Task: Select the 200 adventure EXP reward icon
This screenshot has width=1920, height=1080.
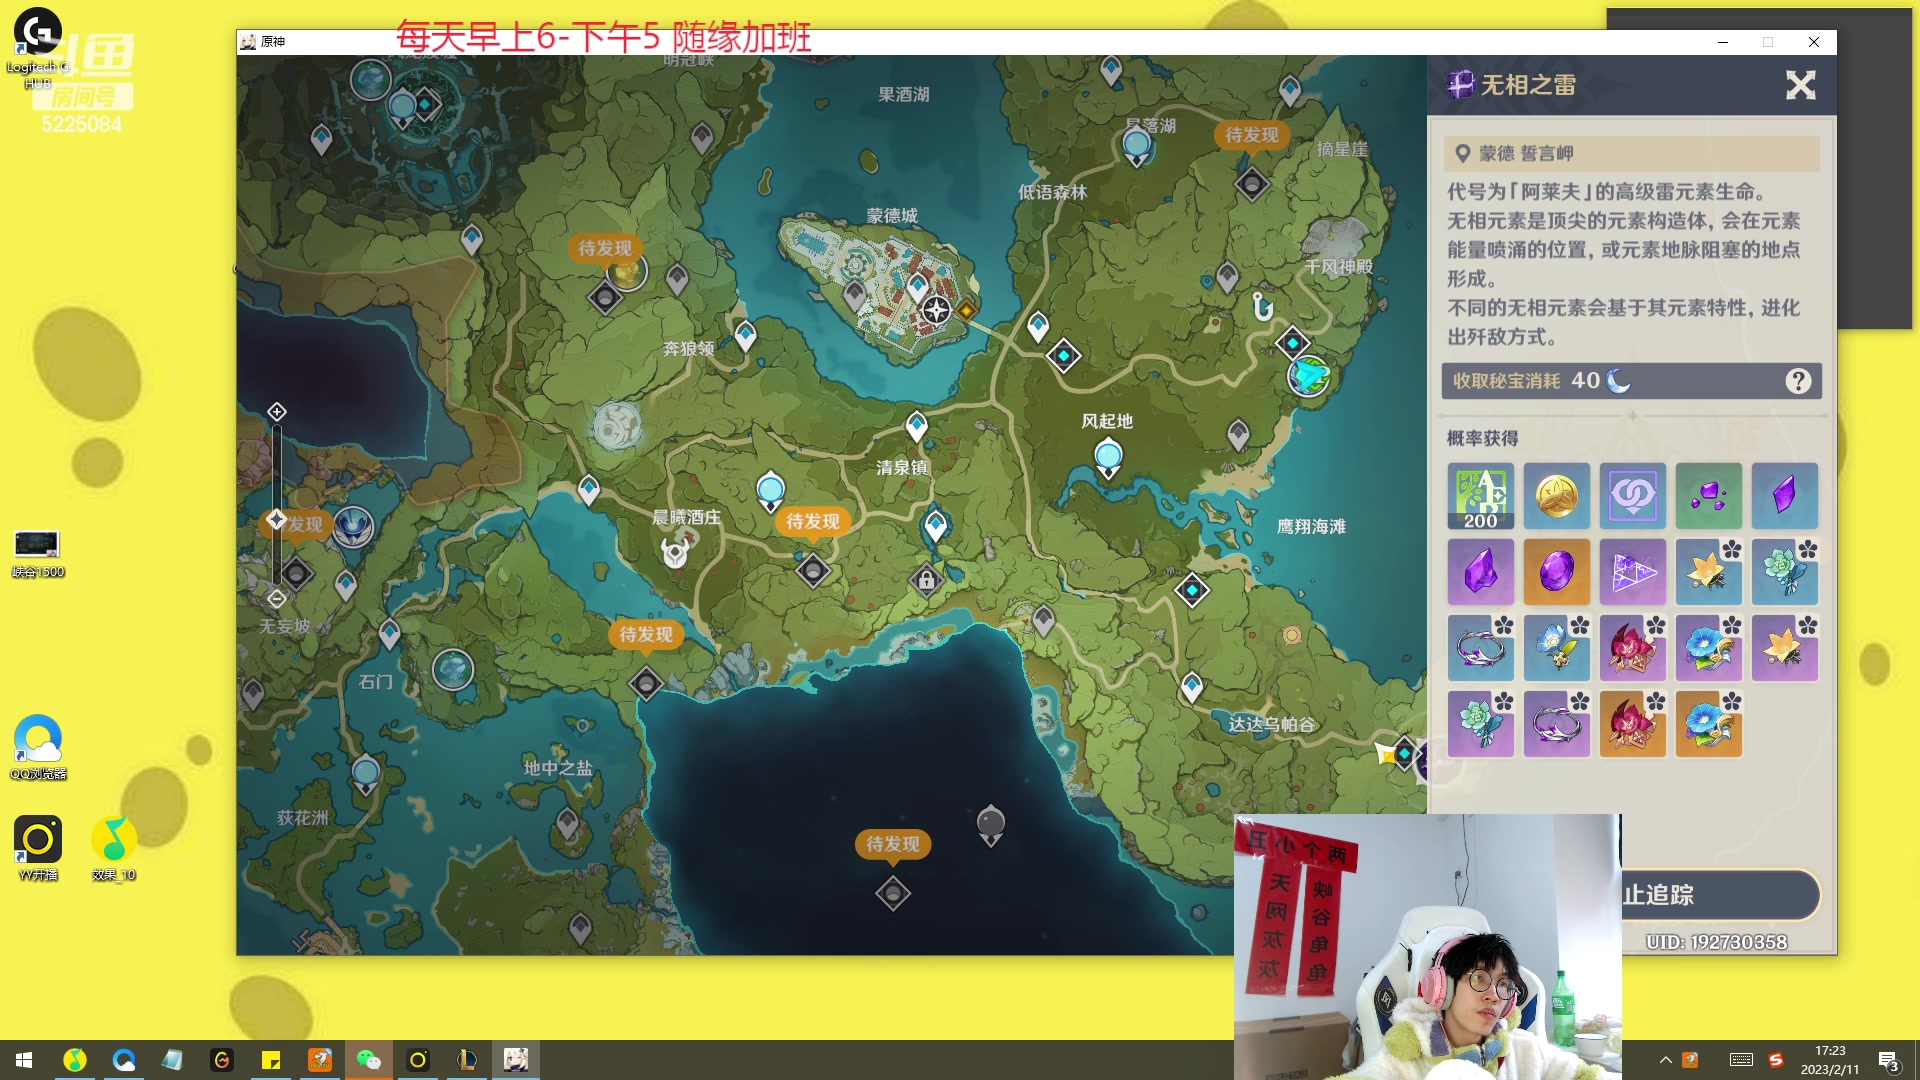Action: coord(1480,495)
